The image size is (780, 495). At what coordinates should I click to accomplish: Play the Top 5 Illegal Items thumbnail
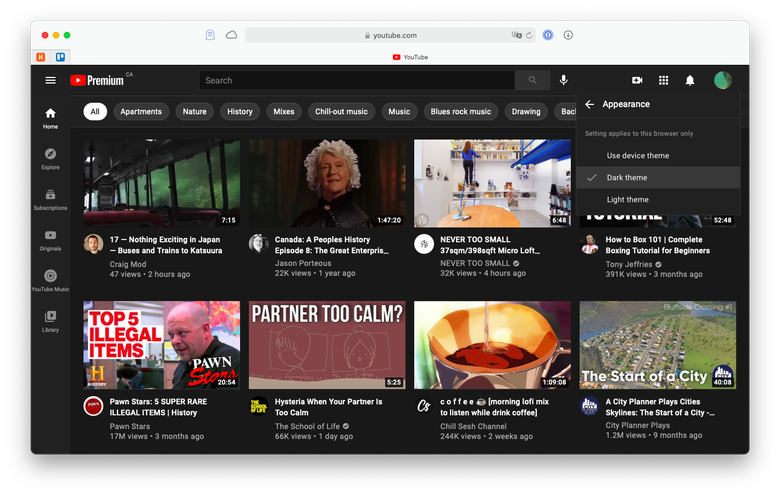(x=162, y=345)
